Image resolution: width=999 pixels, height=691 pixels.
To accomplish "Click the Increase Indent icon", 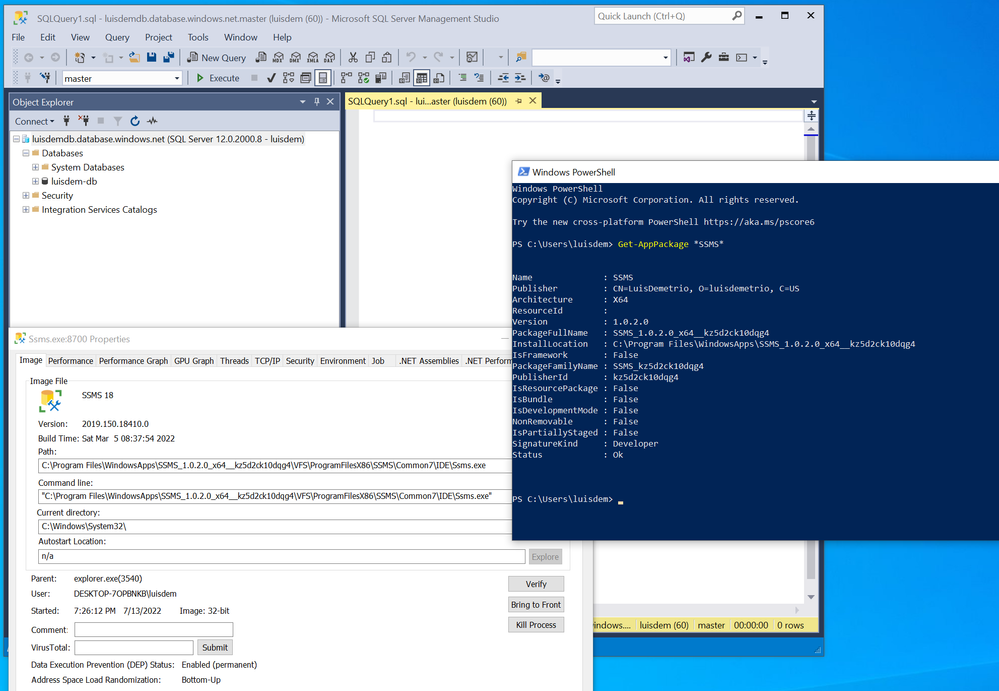I will [520, 78].
